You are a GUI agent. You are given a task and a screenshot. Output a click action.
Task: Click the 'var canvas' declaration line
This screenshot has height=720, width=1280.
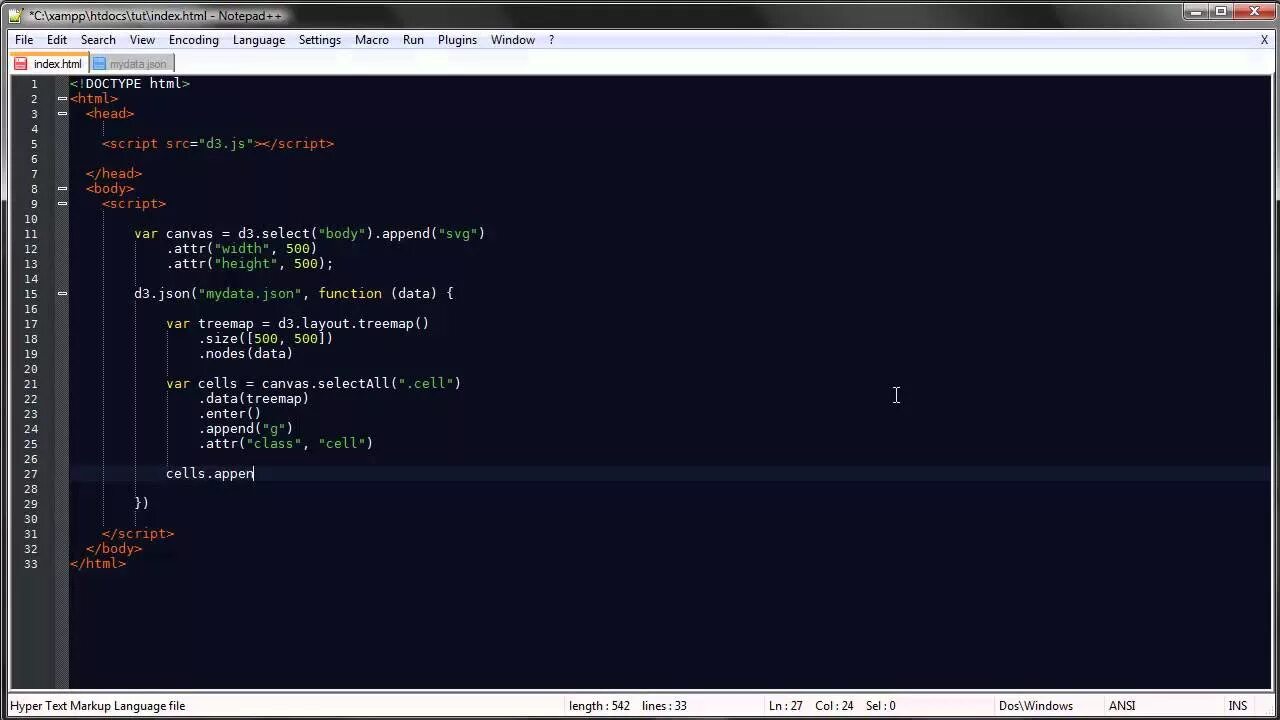coord(310,234)
